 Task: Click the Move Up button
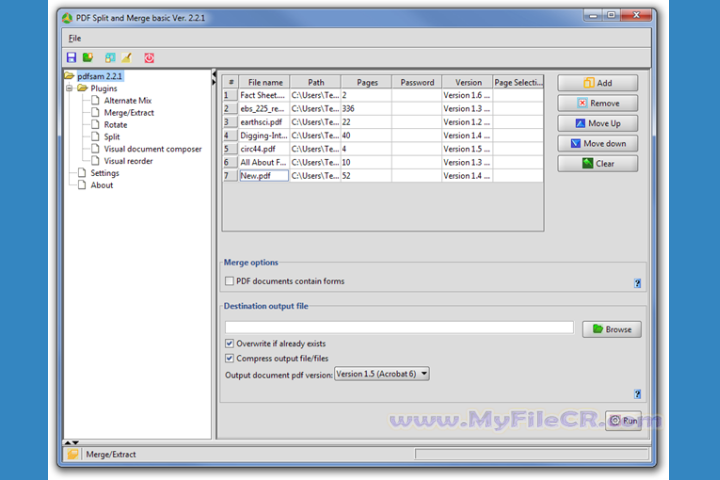click(597, 124)
